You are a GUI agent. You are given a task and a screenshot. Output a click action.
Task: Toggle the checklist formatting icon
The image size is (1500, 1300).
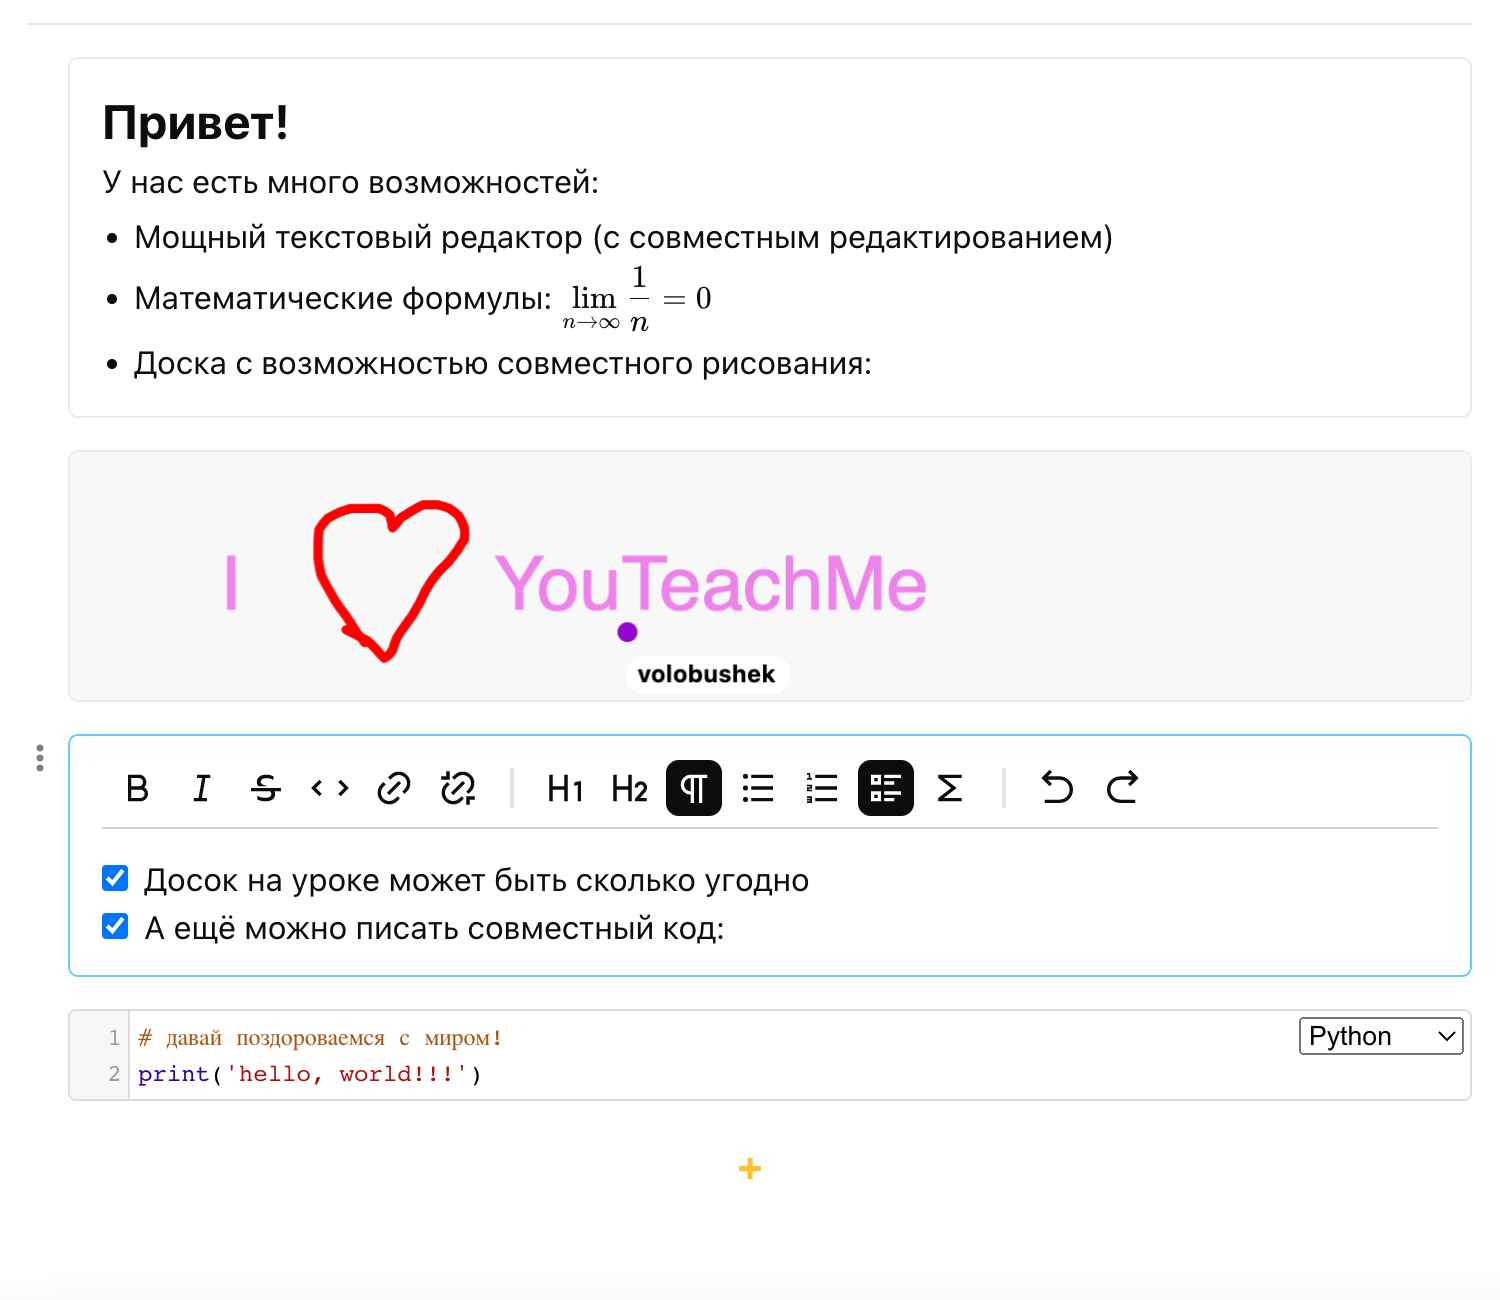tap(885, 788)
